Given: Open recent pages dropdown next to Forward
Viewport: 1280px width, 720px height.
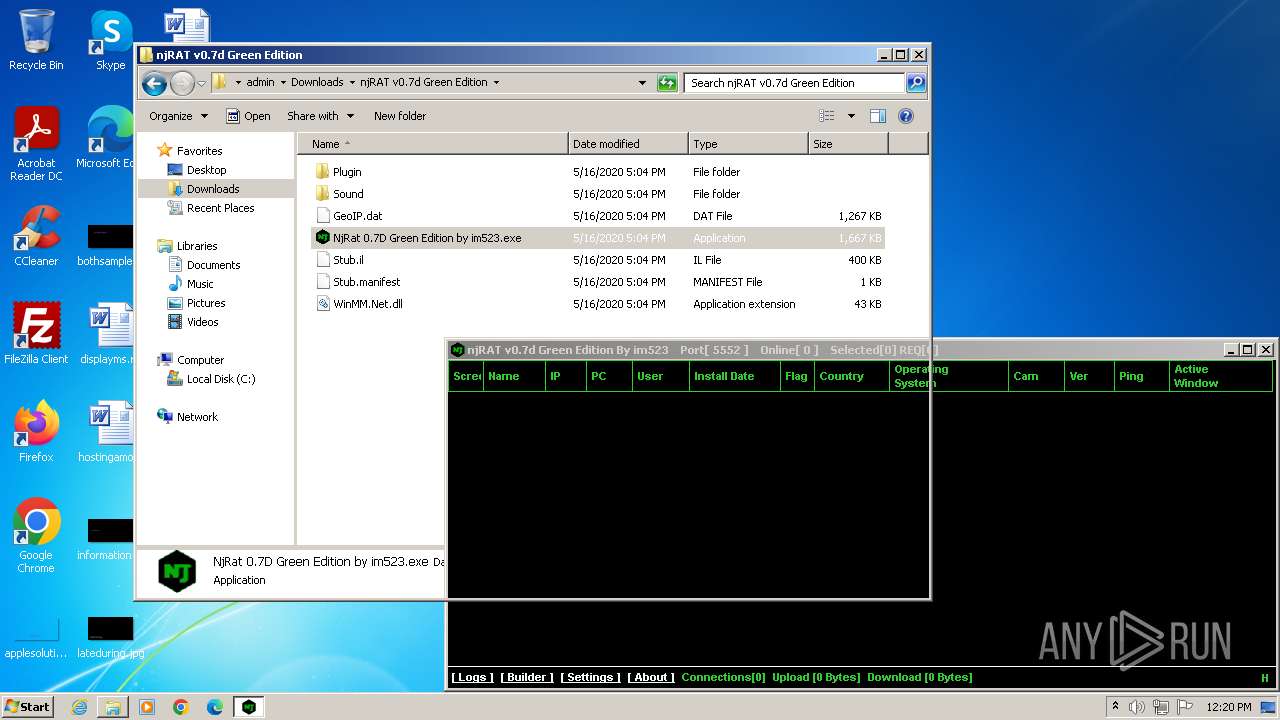Looking at the screenshot, I should coord(202,84).
